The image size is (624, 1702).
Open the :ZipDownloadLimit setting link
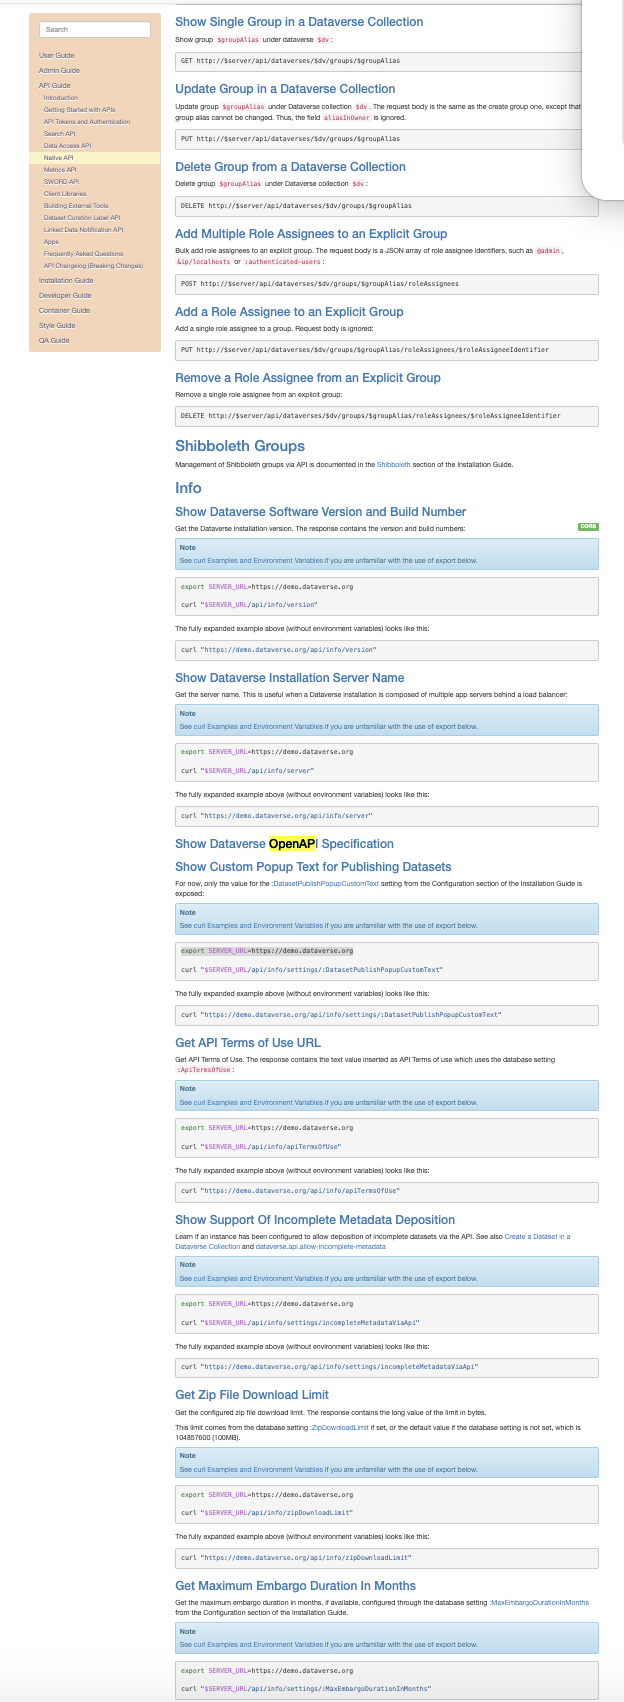point(339,1427)
